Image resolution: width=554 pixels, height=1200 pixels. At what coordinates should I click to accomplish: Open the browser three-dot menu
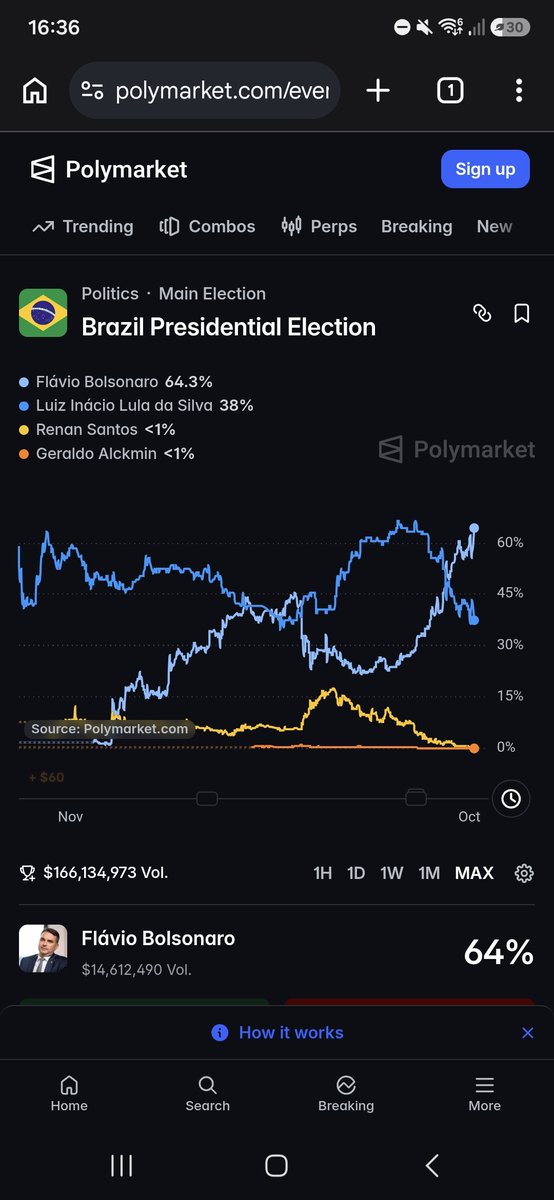tap(519, 91)
